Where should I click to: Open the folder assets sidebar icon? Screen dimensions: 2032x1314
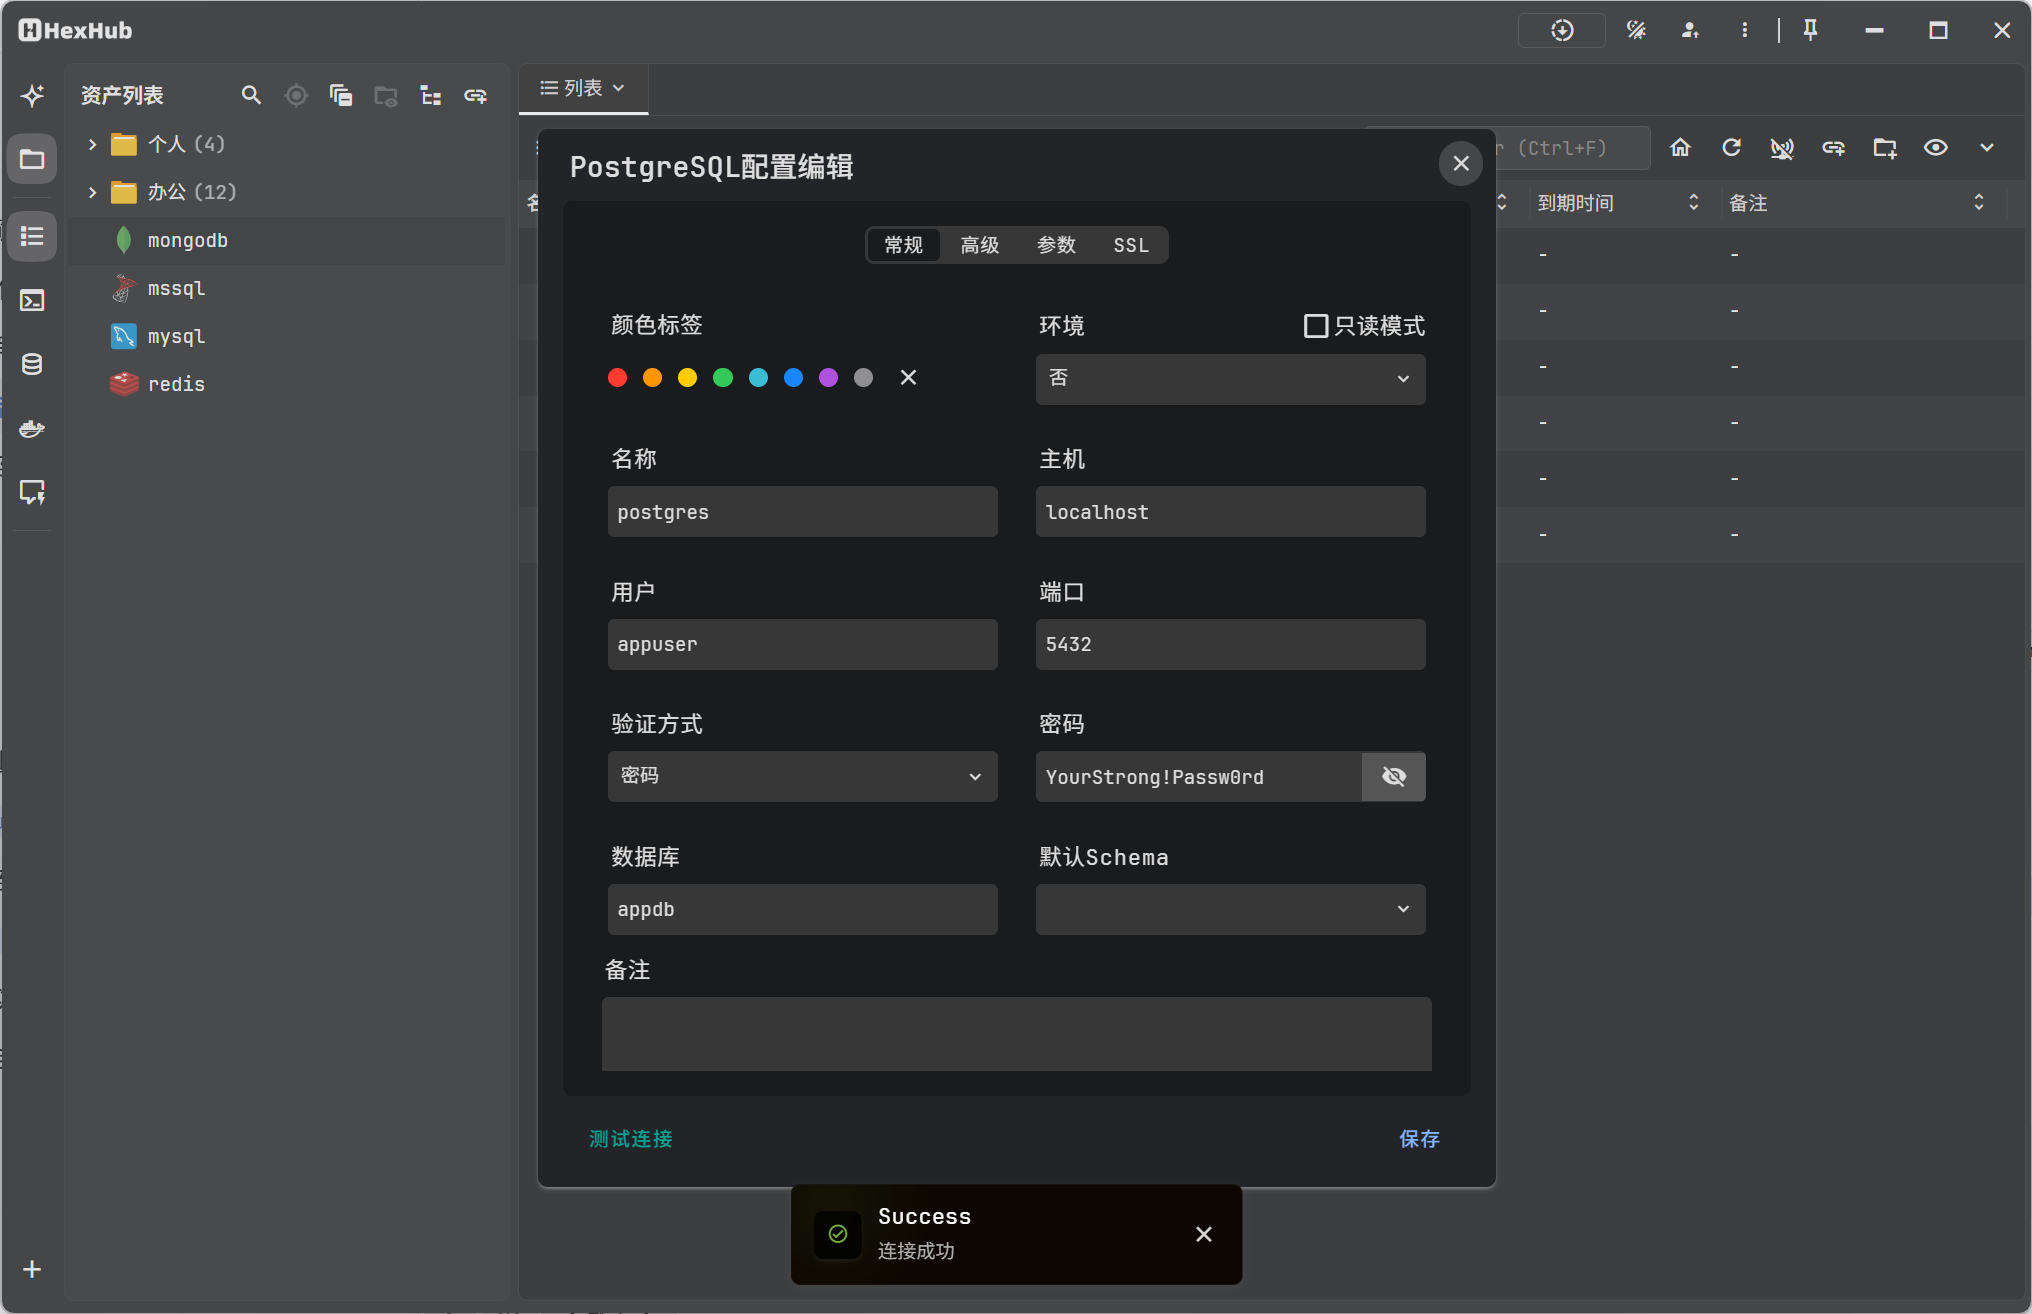(32, 159)
